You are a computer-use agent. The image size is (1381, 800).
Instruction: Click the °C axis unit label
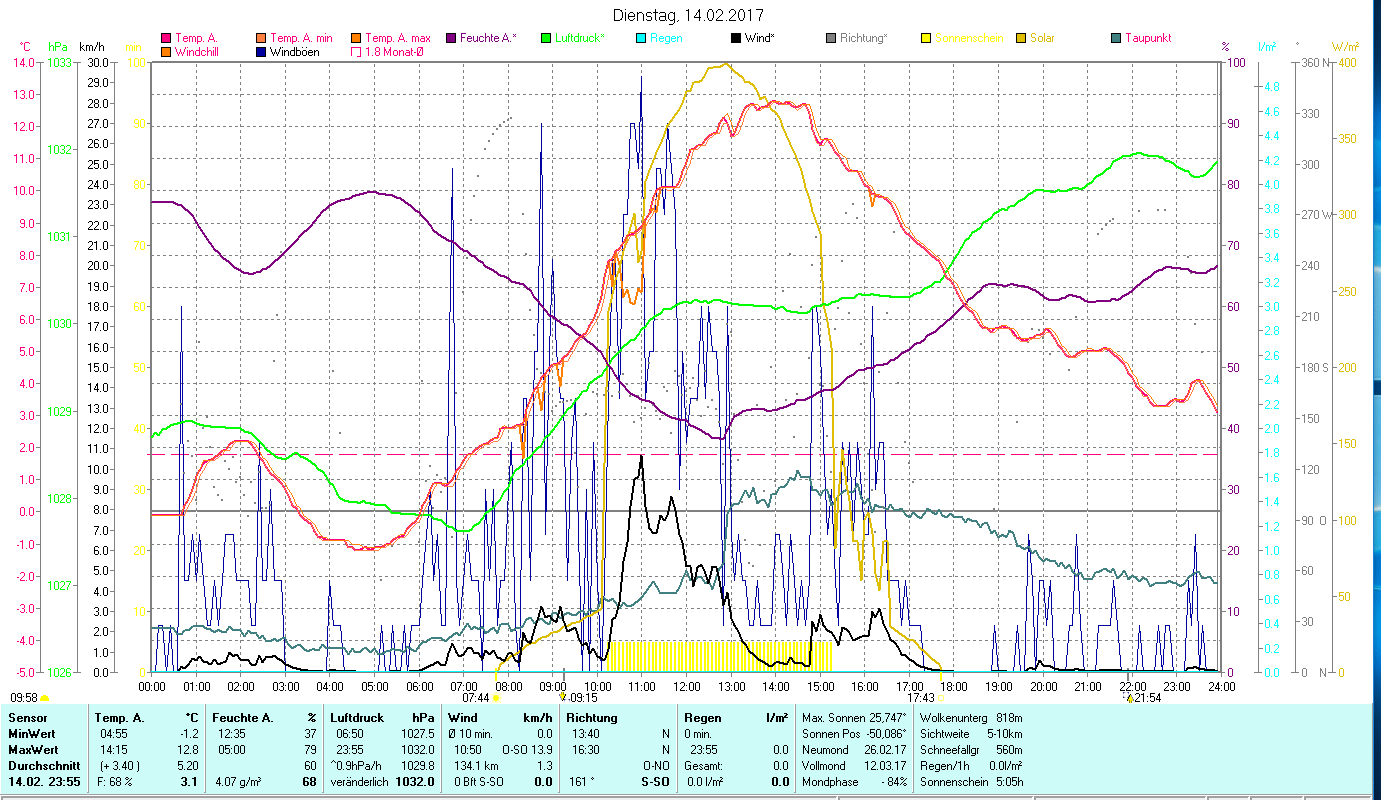pos(26,47)
